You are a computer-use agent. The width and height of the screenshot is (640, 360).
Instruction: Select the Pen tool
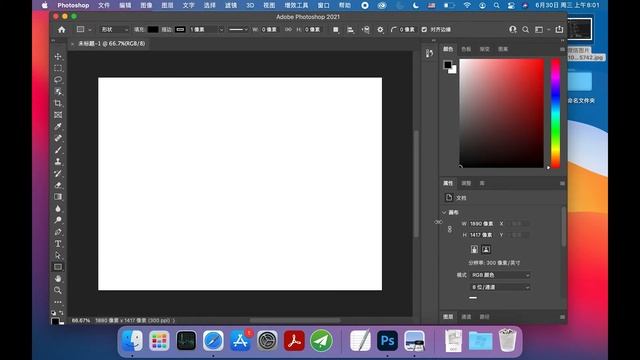click(58, 232)
